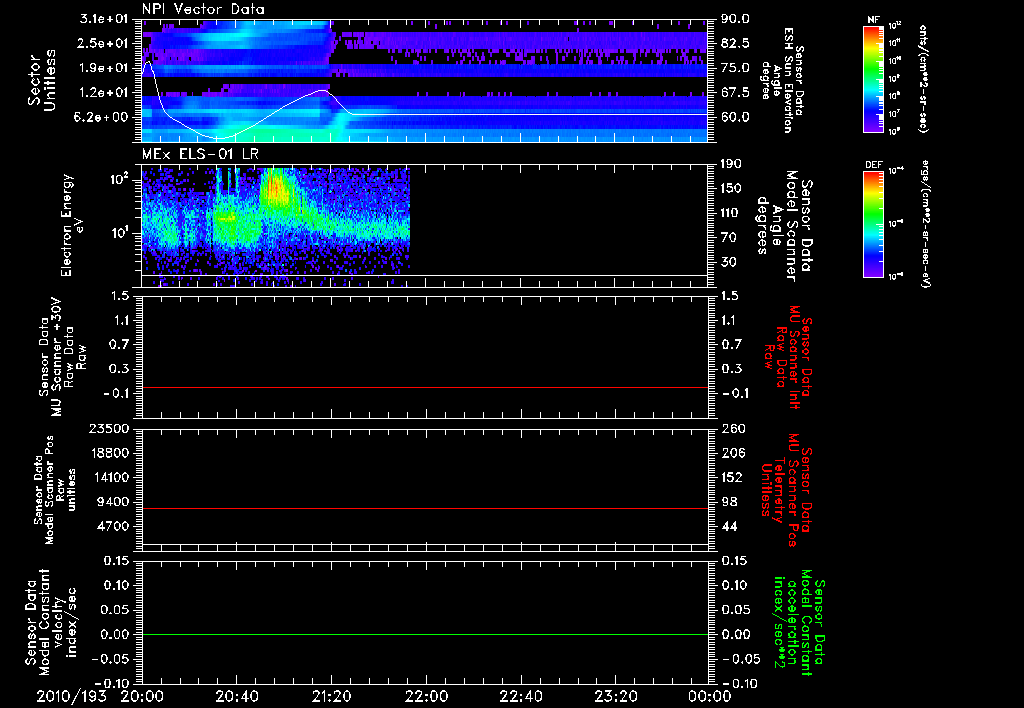The image size is (1024, 708).
Task: Click the 150 scanner angle tick label
Action: 731,188
